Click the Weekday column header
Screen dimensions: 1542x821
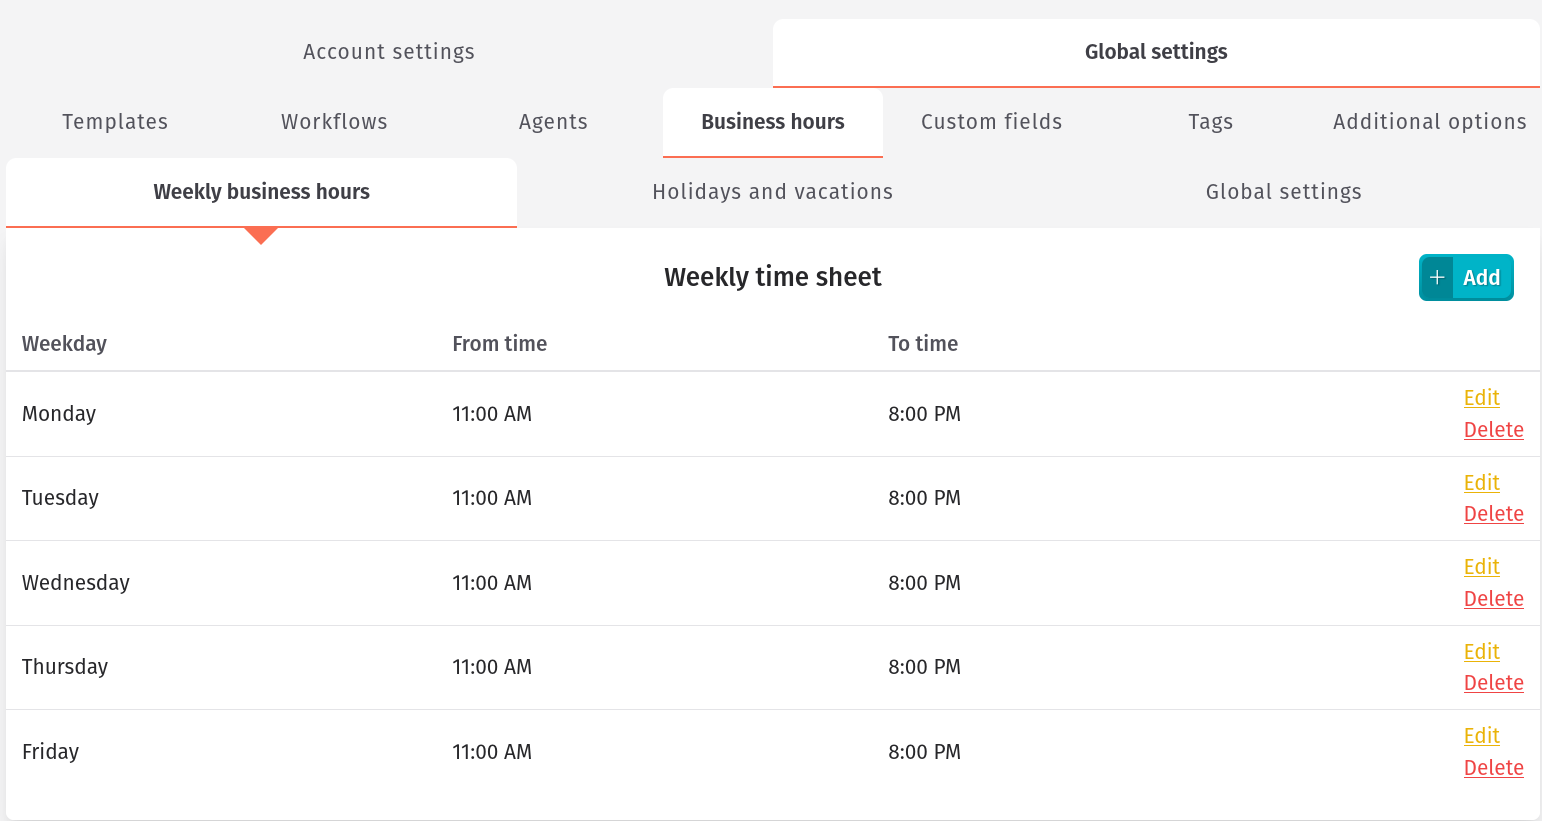point(64,344)
